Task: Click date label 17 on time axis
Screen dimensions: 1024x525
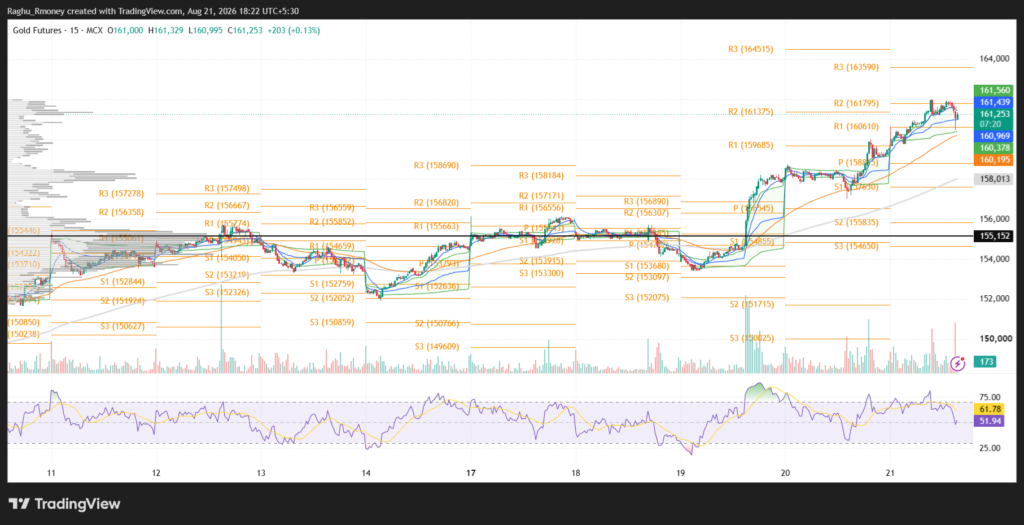Action: pos(471,472)
